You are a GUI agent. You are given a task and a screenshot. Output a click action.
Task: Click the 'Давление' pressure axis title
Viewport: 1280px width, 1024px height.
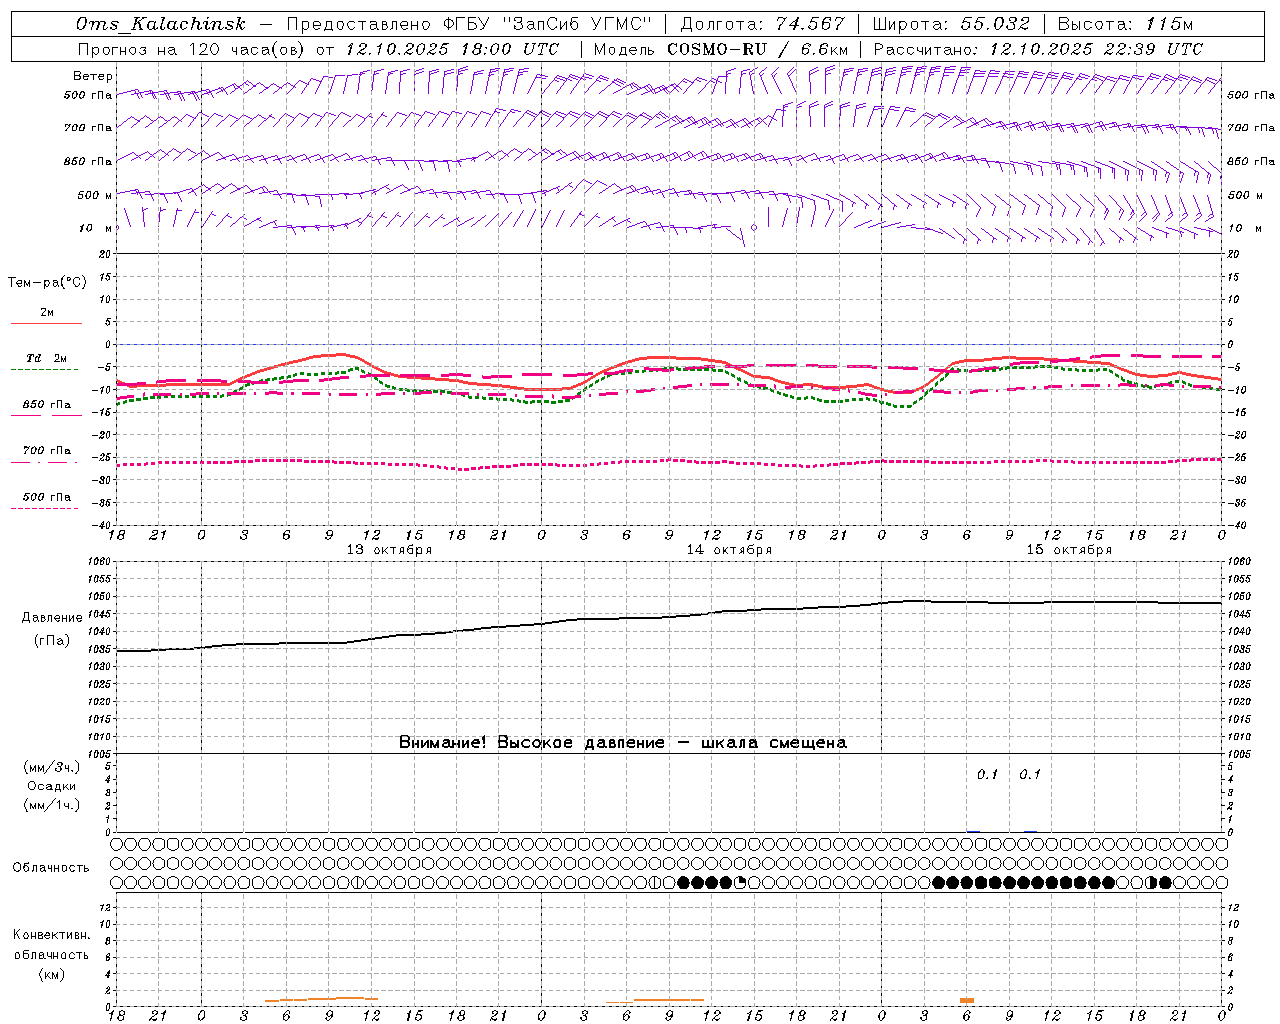52,618
